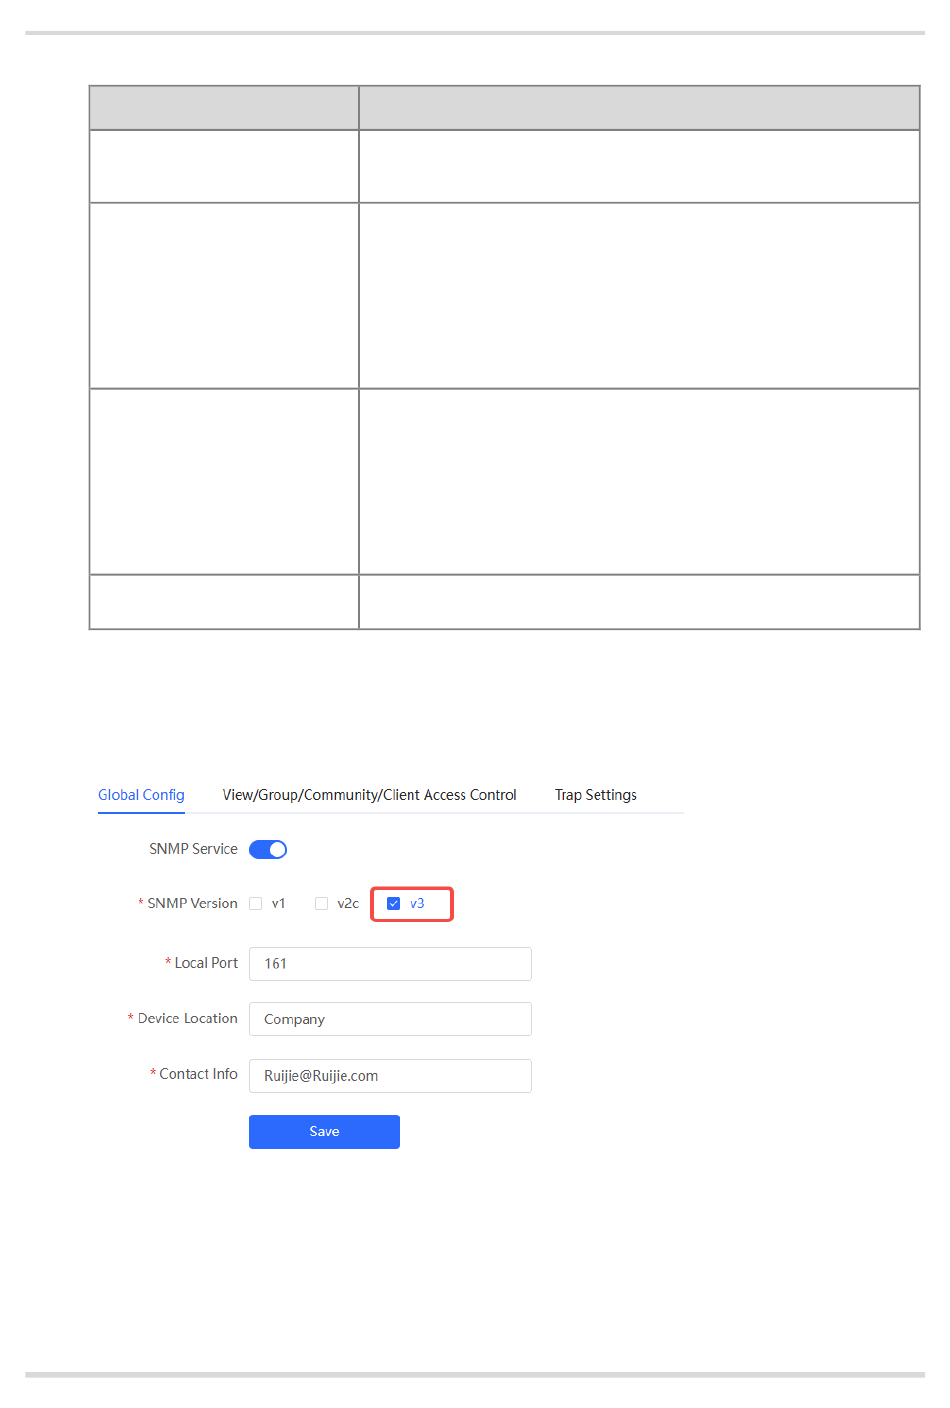The height and width of the screenshot is (1408, 950).
Task: Open the View/Group/Community/Client Access Control tab
Action: pyautogui.click(x=369, y=795)
